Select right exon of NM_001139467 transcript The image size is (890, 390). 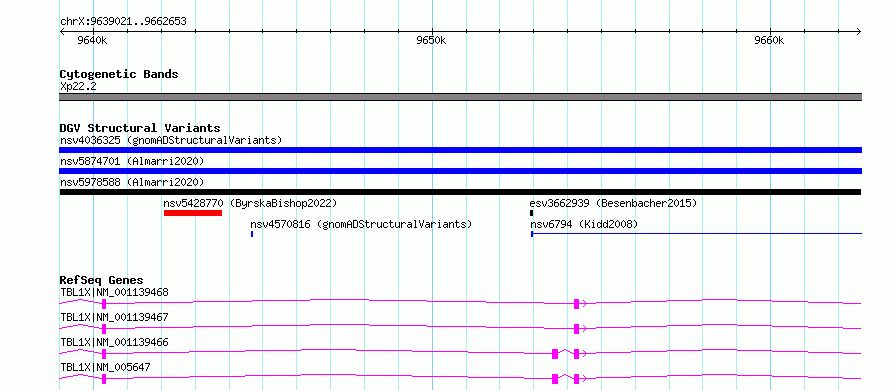coord(576,329)
